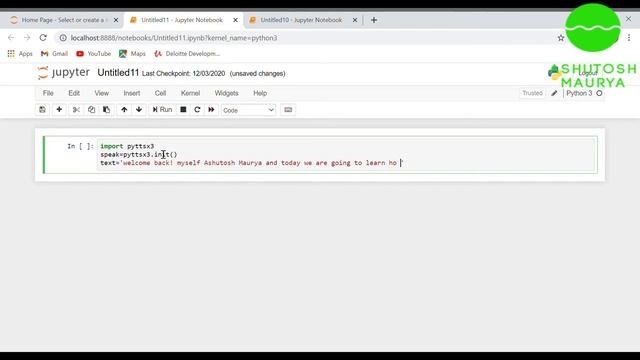
Task: Copy selected cells icon
Action: click(x=91, y=110)
